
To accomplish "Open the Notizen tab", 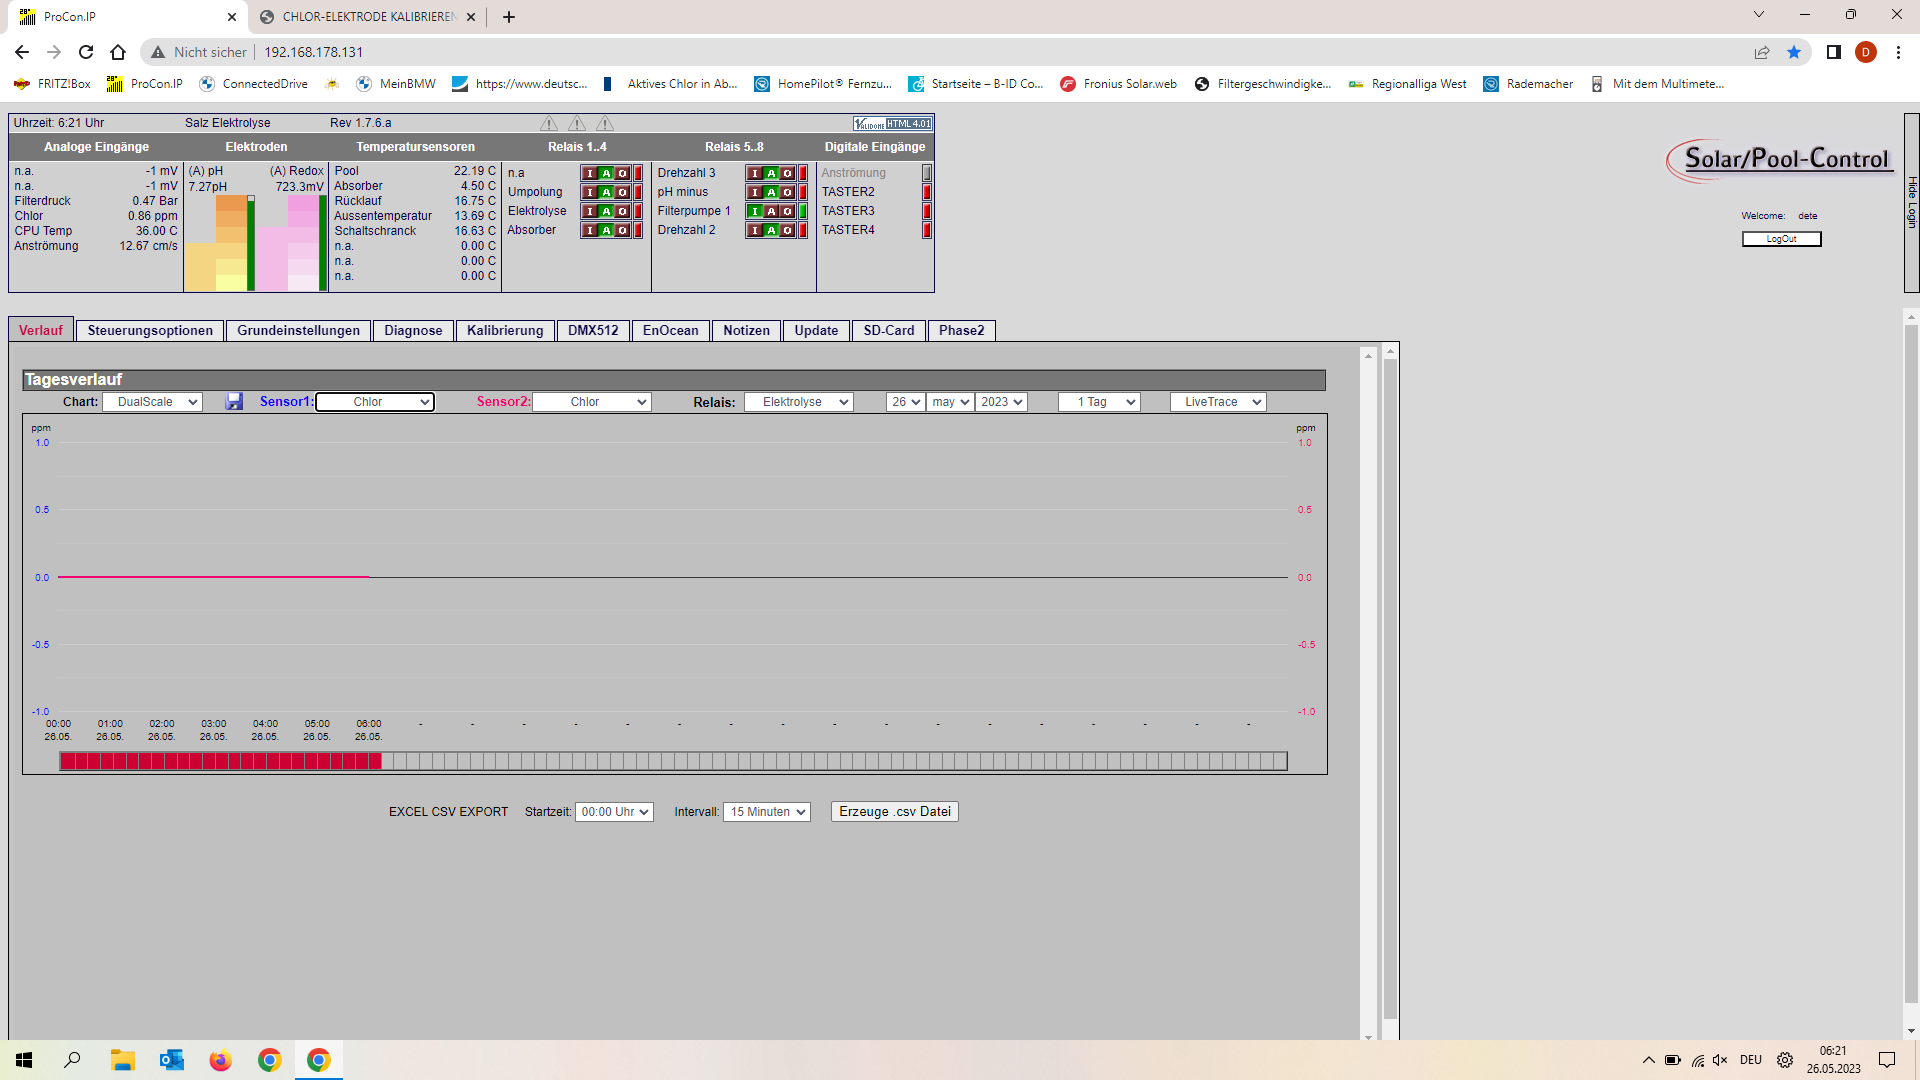I will (747, 331).
